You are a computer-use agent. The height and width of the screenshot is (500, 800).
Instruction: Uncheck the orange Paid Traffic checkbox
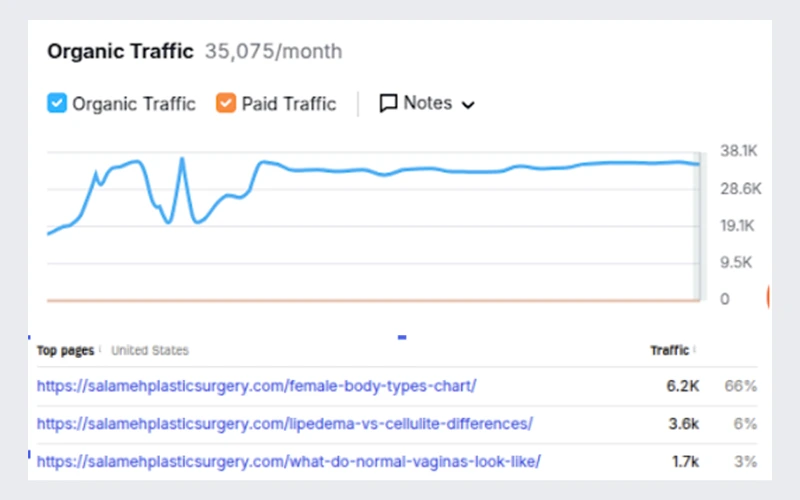pos(226,103)
